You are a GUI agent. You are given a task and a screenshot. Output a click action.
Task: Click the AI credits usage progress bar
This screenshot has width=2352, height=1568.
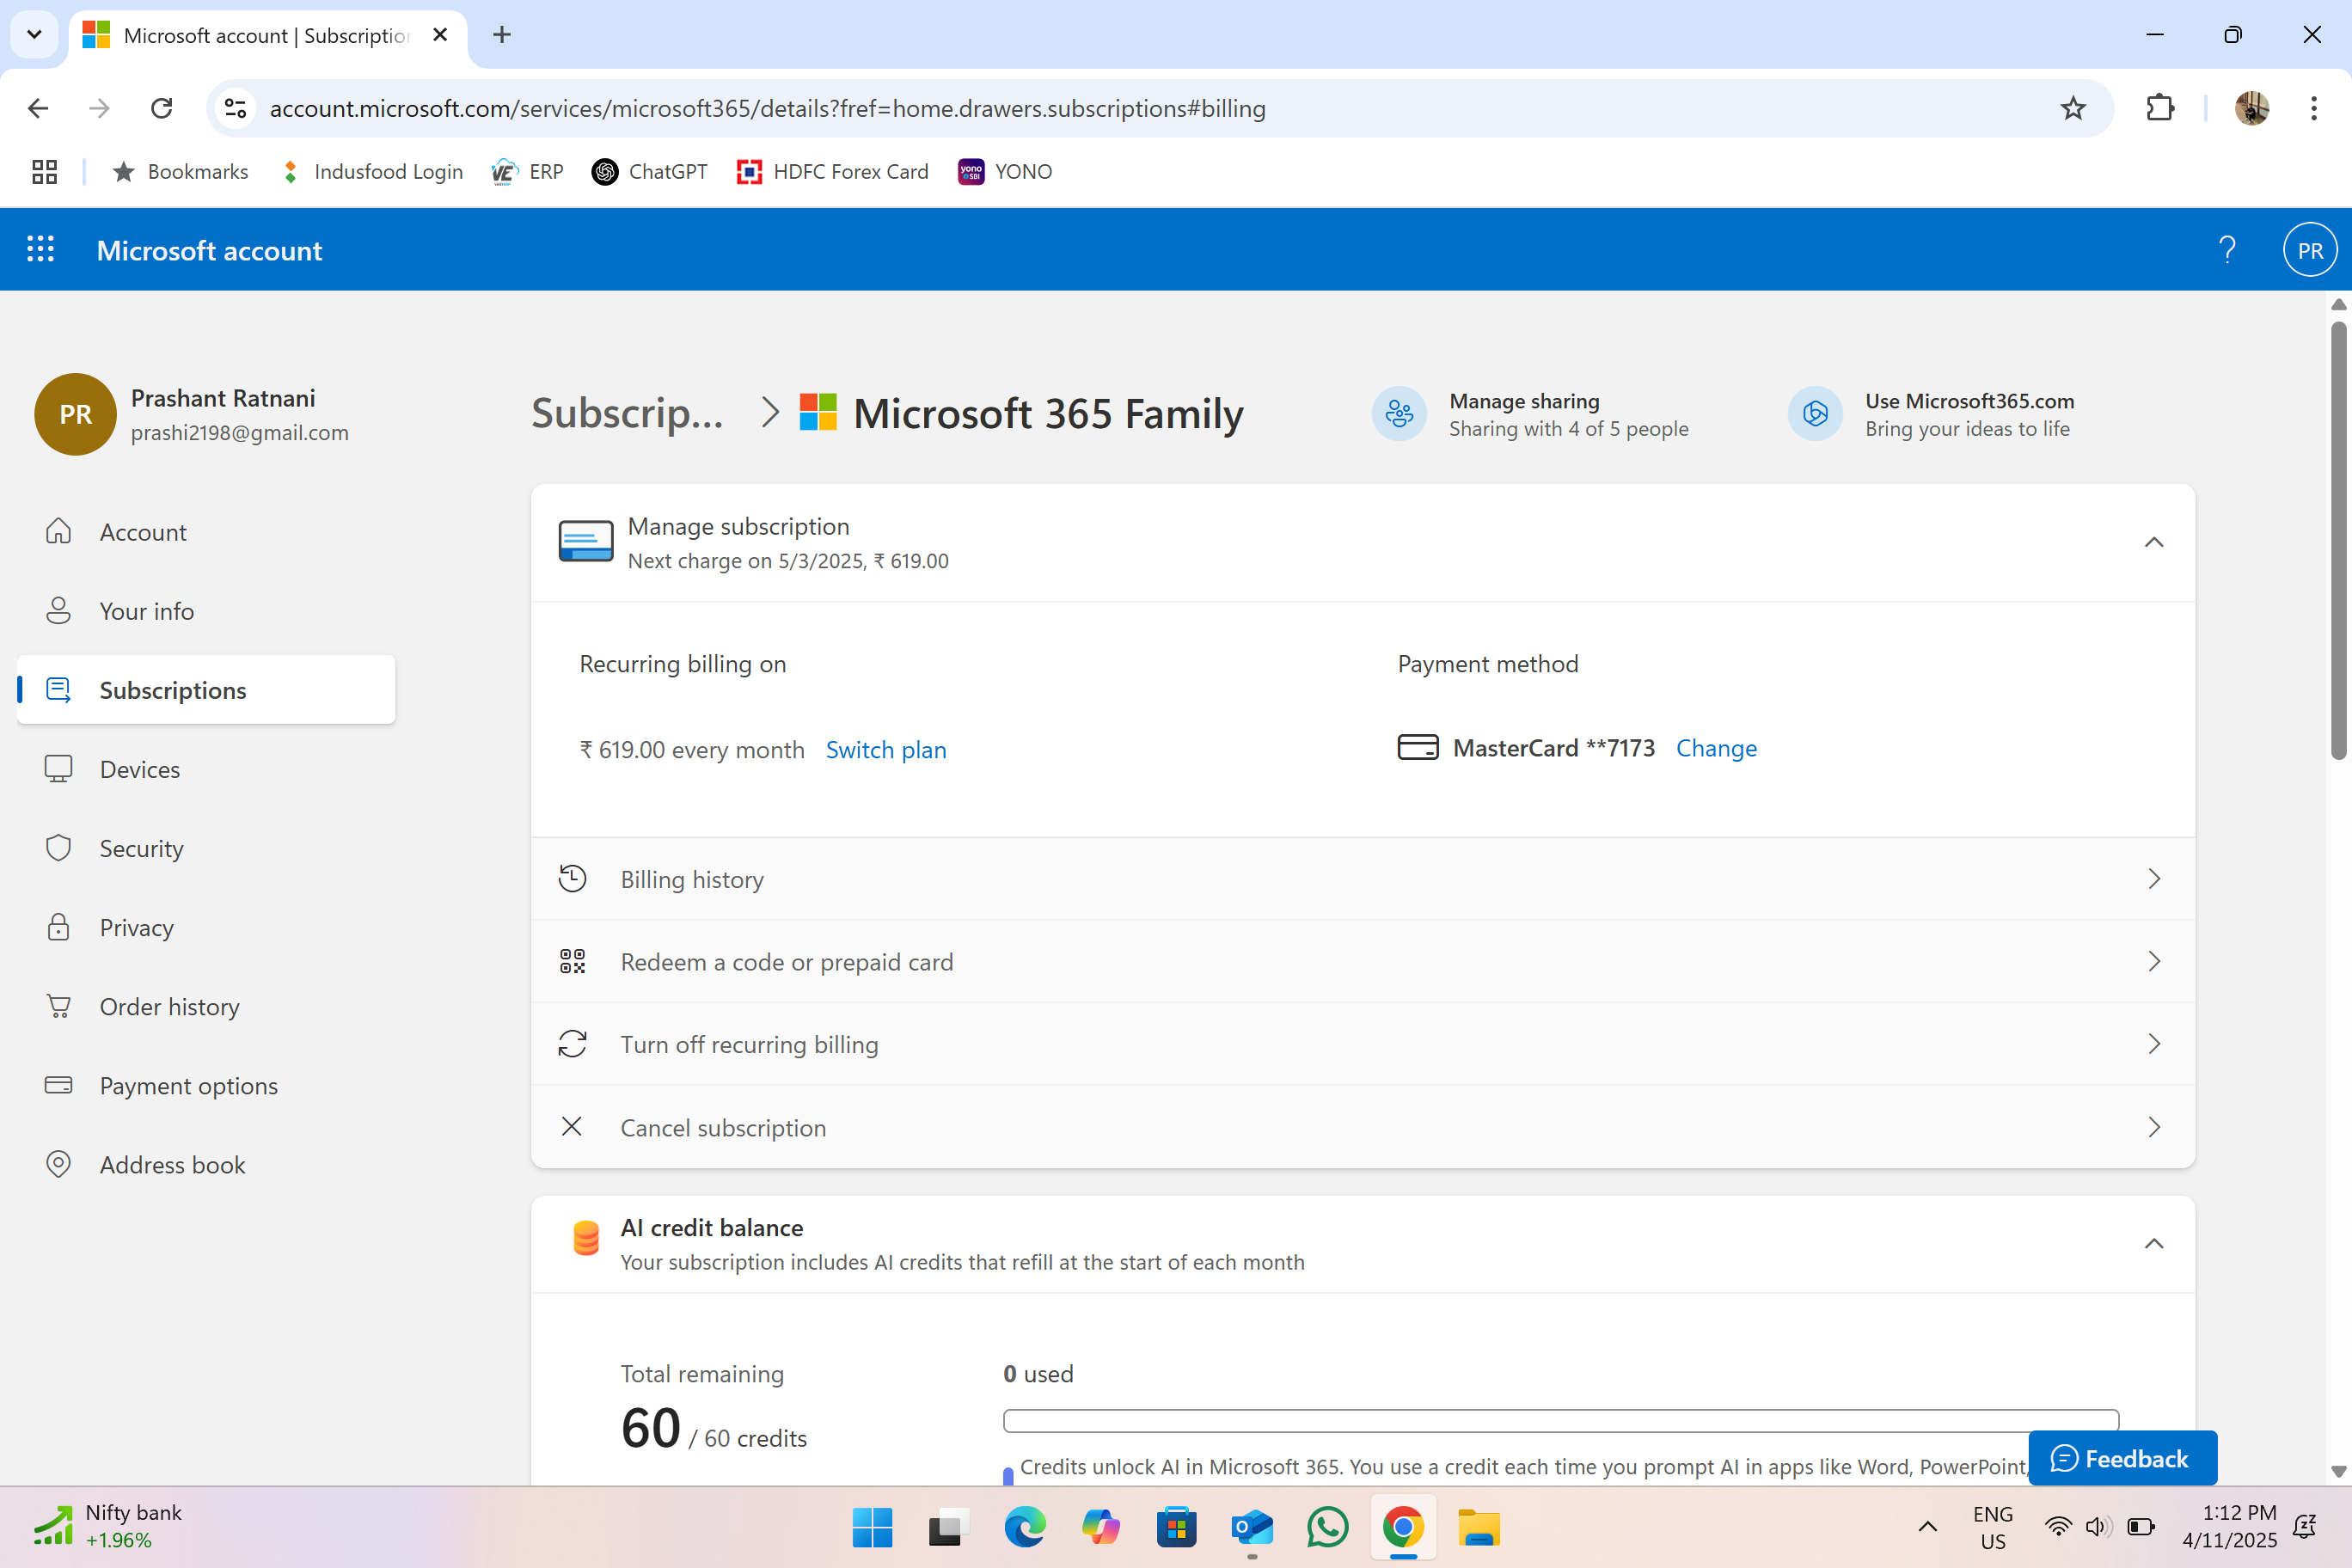(x=1560, y=1420)
